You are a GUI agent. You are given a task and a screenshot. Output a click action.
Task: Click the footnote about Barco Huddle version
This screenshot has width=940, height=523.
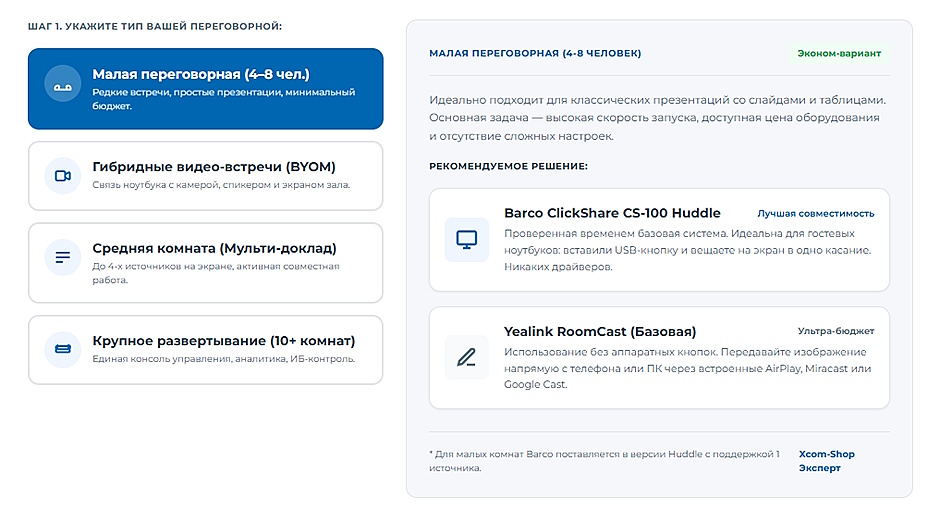click(x=604, y=461)
